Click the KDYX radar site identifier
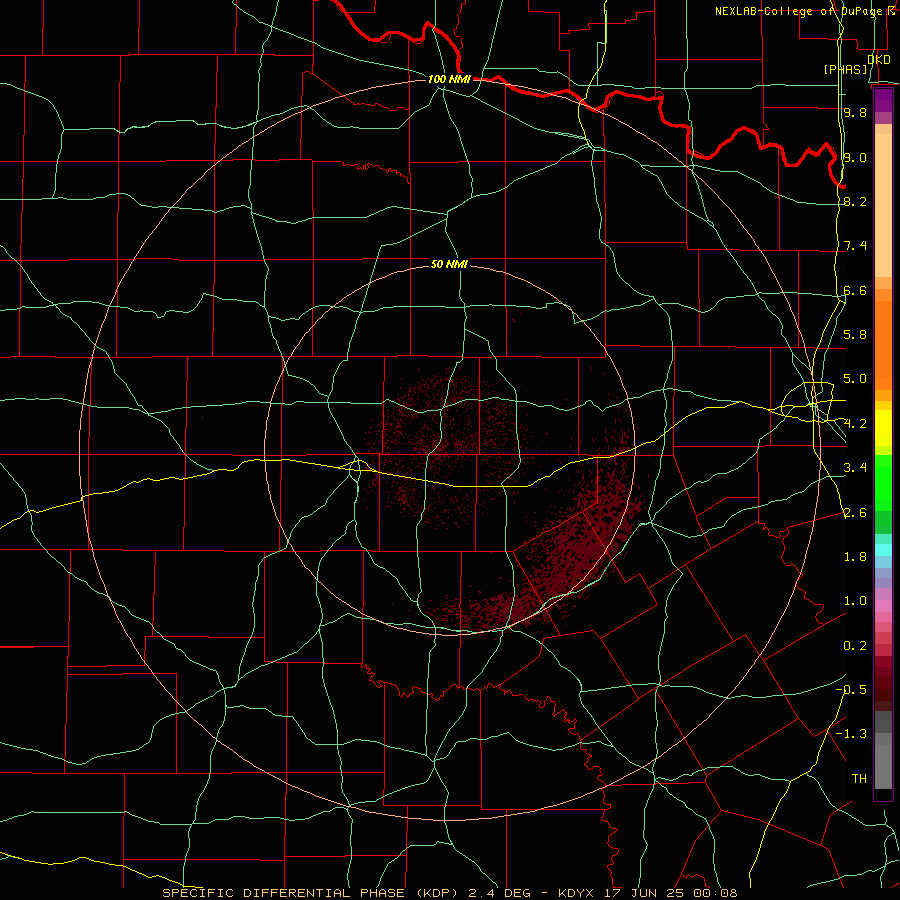The image size is (900, 900). (x=576, y=893)
